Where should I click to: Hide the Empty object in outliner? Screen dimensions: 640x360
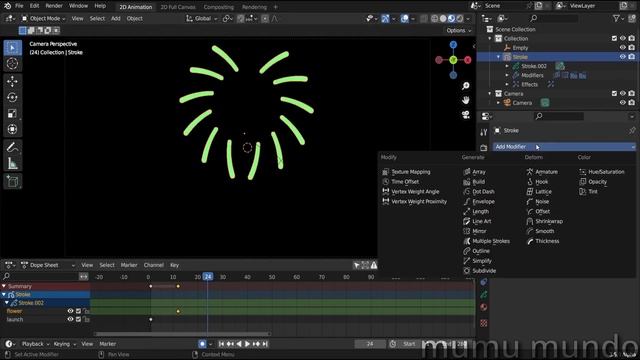(622, 48)
